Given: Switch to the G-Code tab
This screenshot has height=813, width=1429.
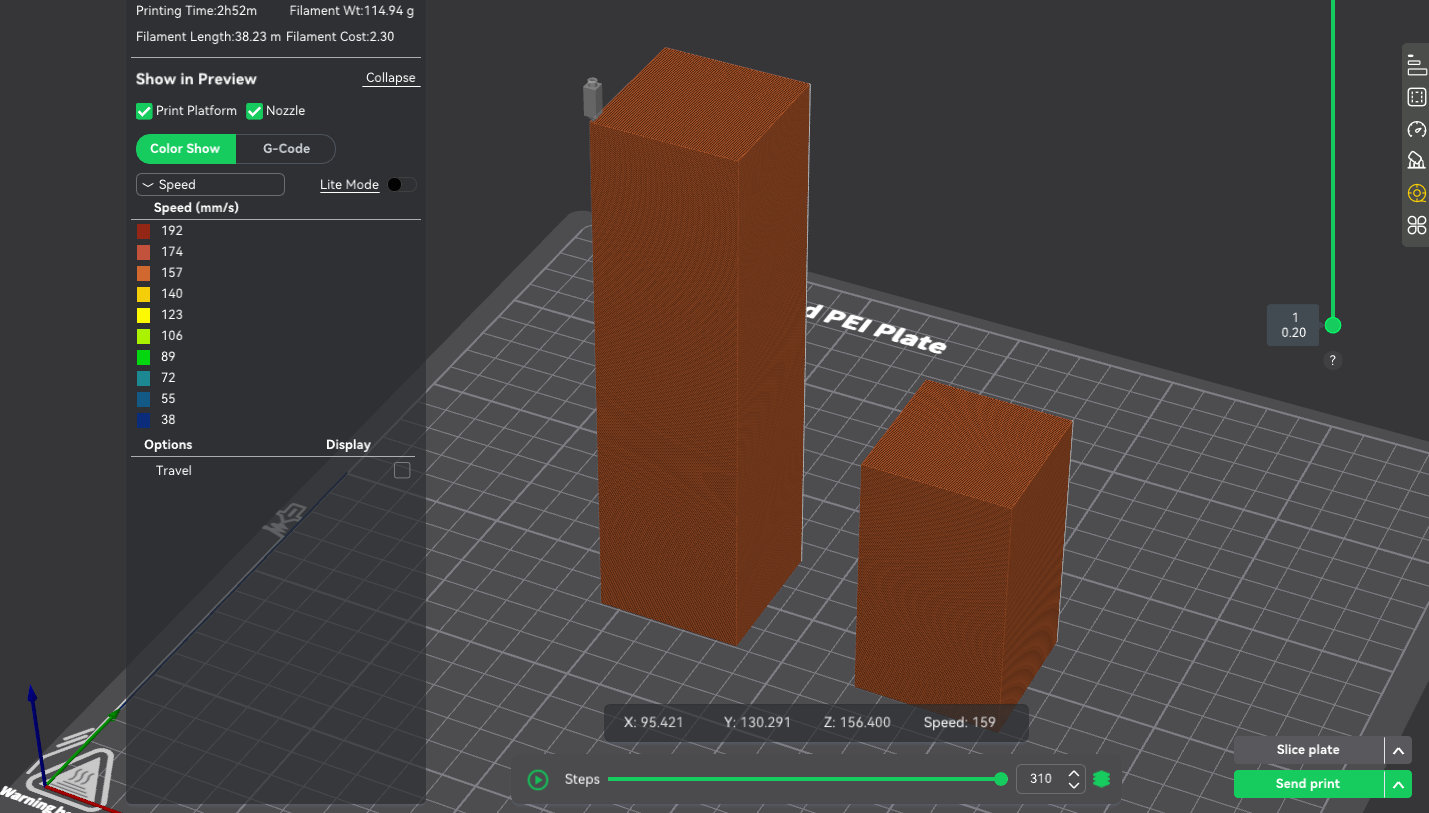Looking at the screenshot, I should (286, 149).
